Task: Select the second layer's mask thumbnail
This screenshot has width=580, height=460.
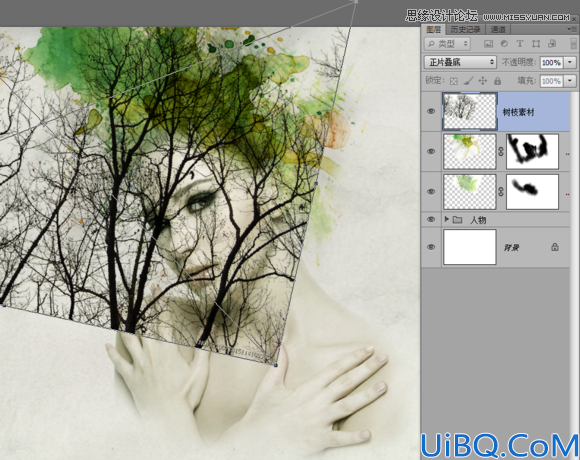Action: pos(532,152)
